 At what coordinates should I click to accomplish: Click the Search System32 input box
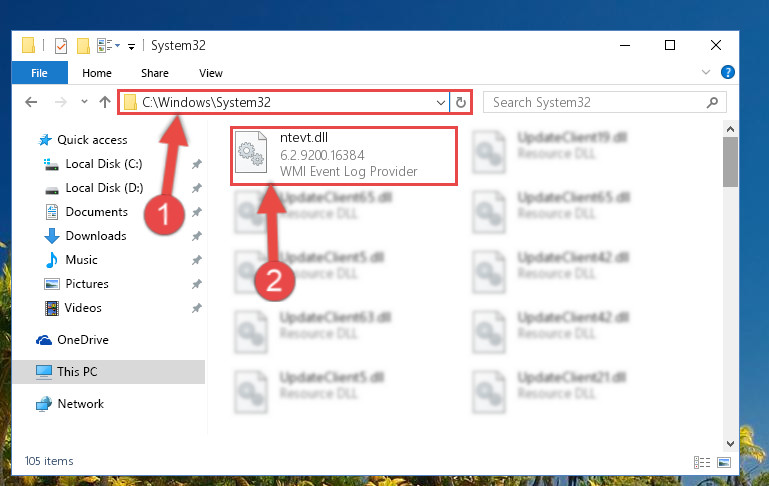point(604,102)
